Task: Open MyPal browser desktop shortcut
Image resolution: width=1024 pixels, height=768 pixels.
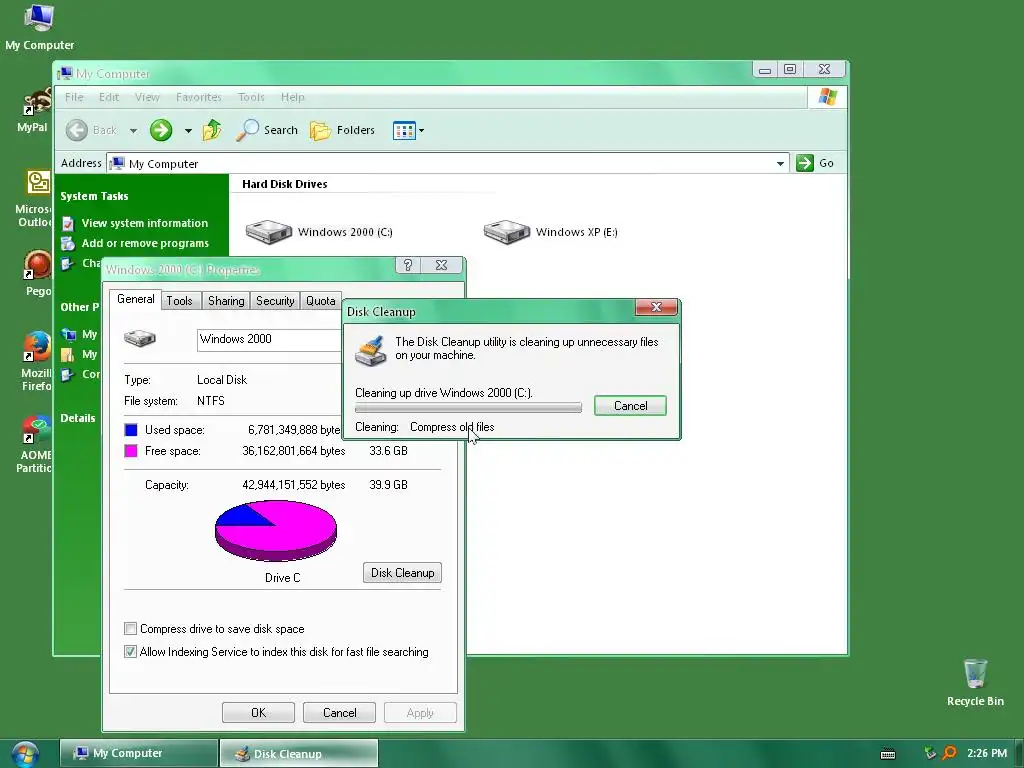Action: pos(34,110)
